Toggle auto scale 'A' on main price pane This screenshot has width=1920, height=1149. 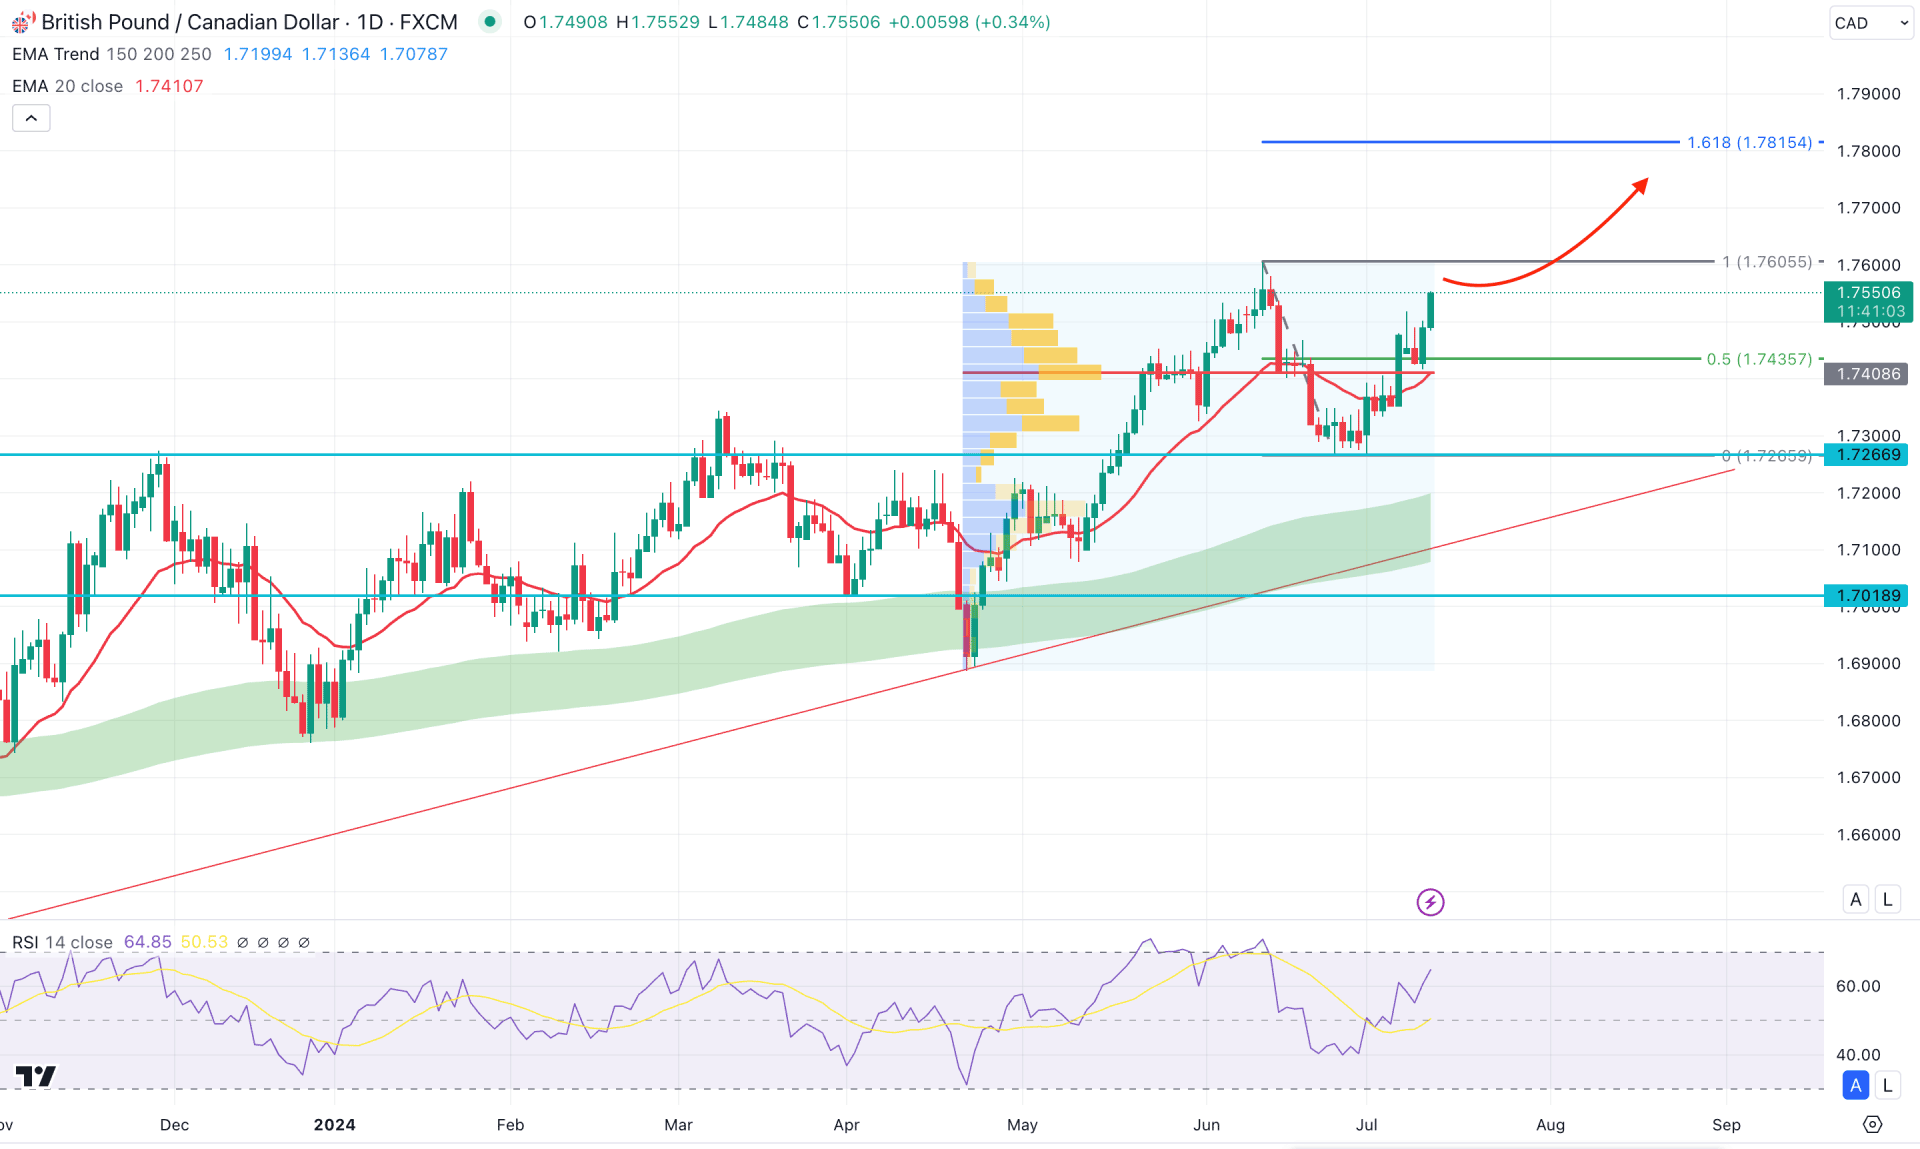click(1856, 899)
